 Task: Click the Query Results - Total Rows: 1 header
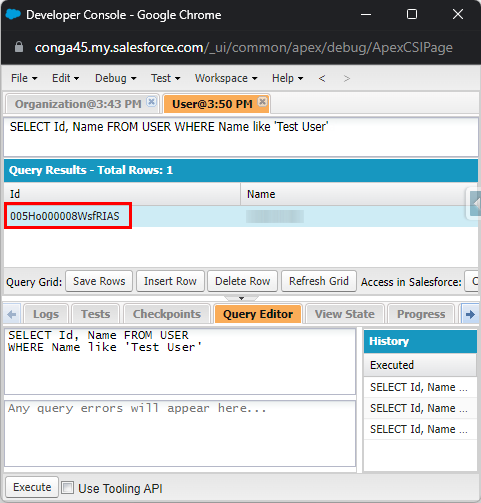(241, 170)
